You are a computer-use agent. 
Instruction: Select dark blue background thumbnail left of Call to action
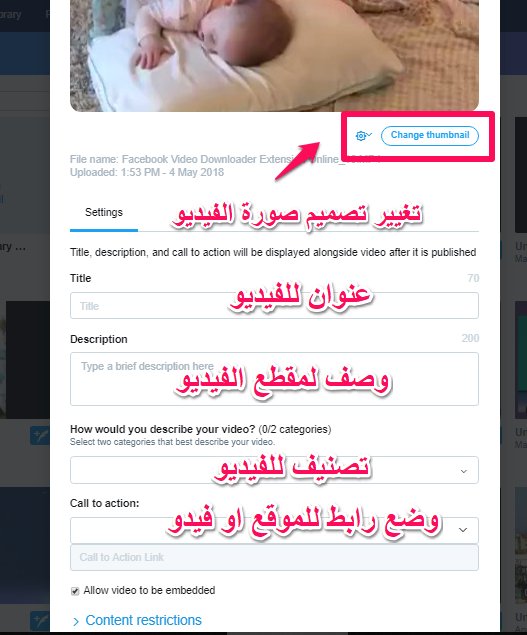25,545
